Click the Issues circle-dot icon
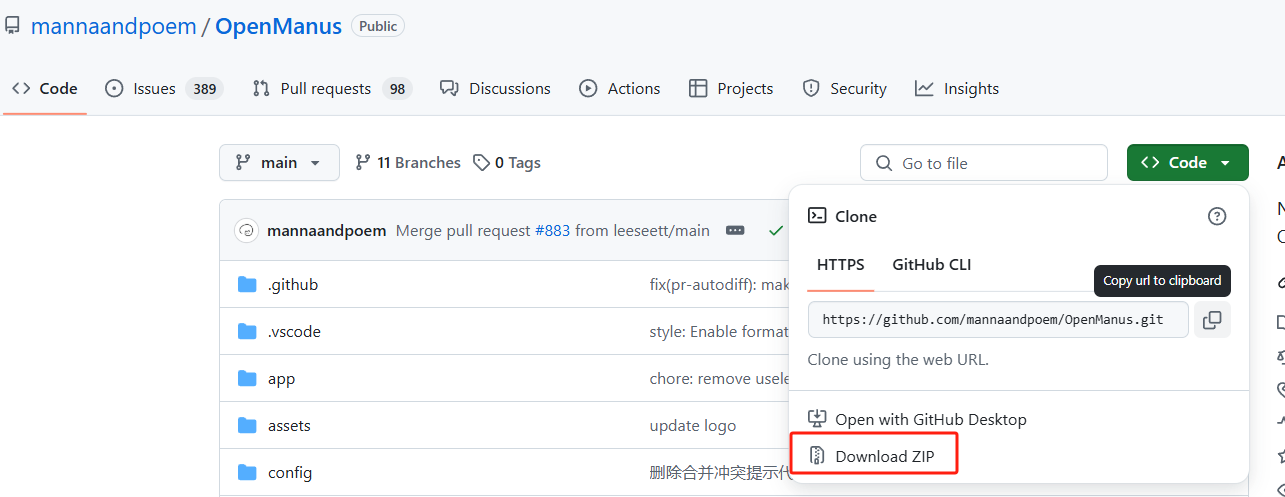This screenshot has width=1285, height=497. 114,88
